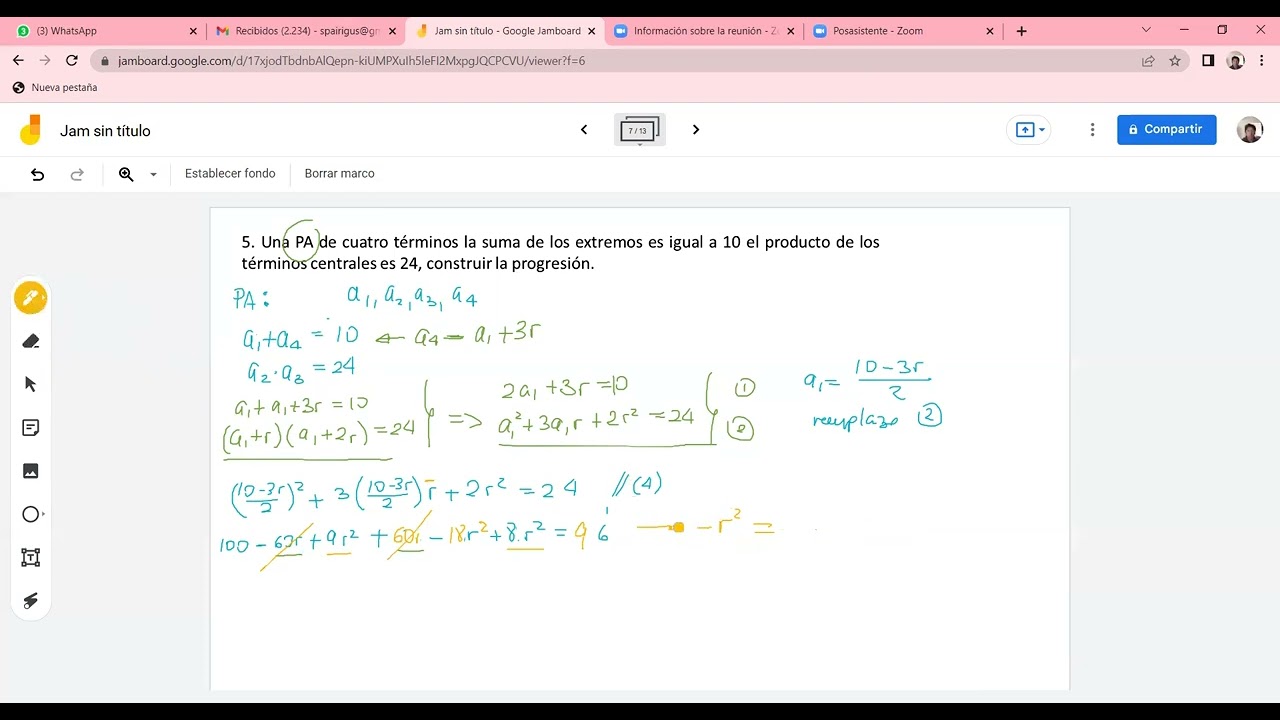The width and height of the screenshot is (1280, 720).
Task: Rename the title Jam sin título
Action: (105, 131)
